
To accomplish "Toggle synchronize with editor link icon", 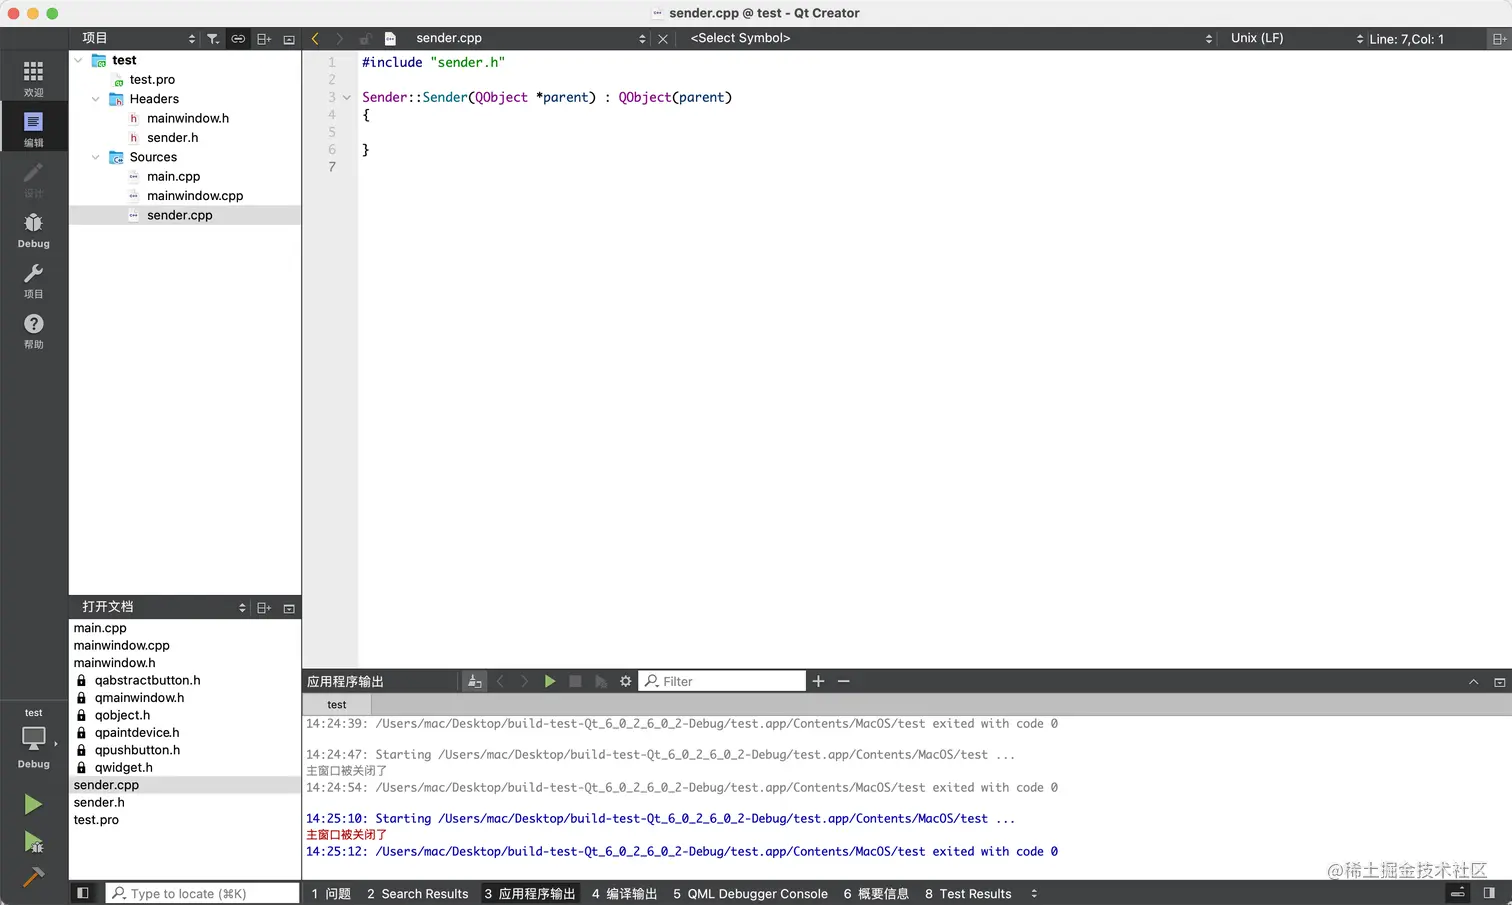I will [238, 39].
